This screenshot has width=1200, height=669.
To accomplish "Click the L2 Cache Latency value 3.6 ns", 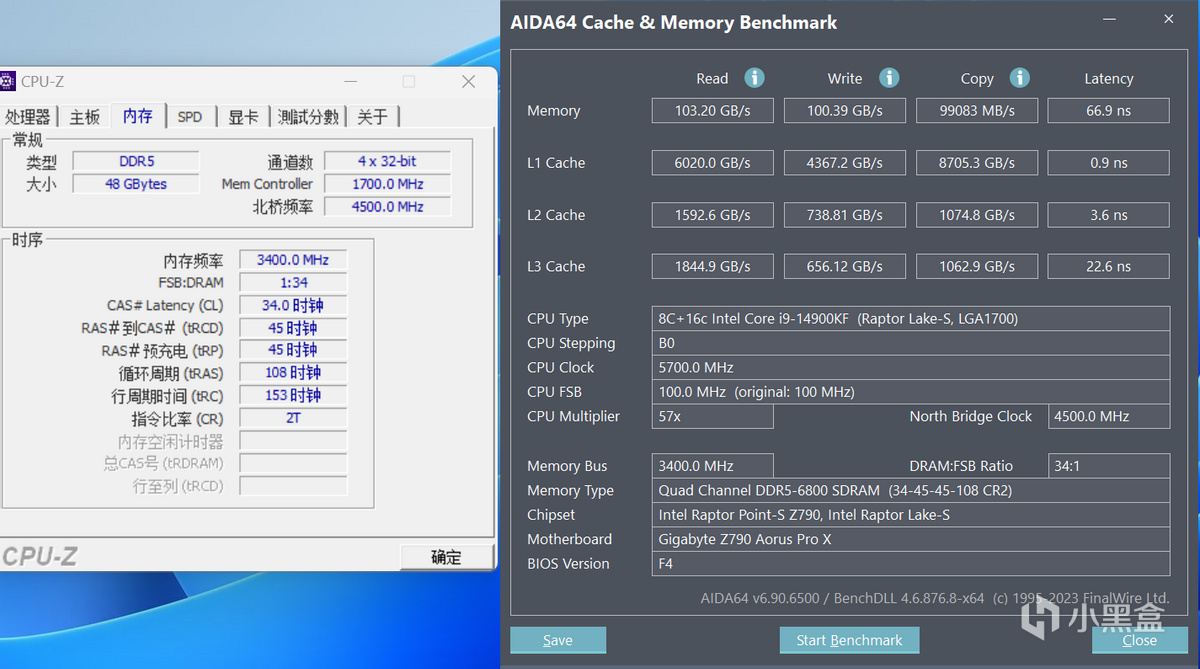I will coord(1108,215).
